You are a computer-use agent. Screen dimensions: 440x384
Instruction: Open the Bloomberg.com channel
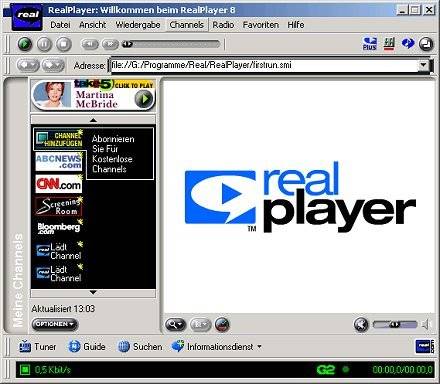(x=59, y=228)
